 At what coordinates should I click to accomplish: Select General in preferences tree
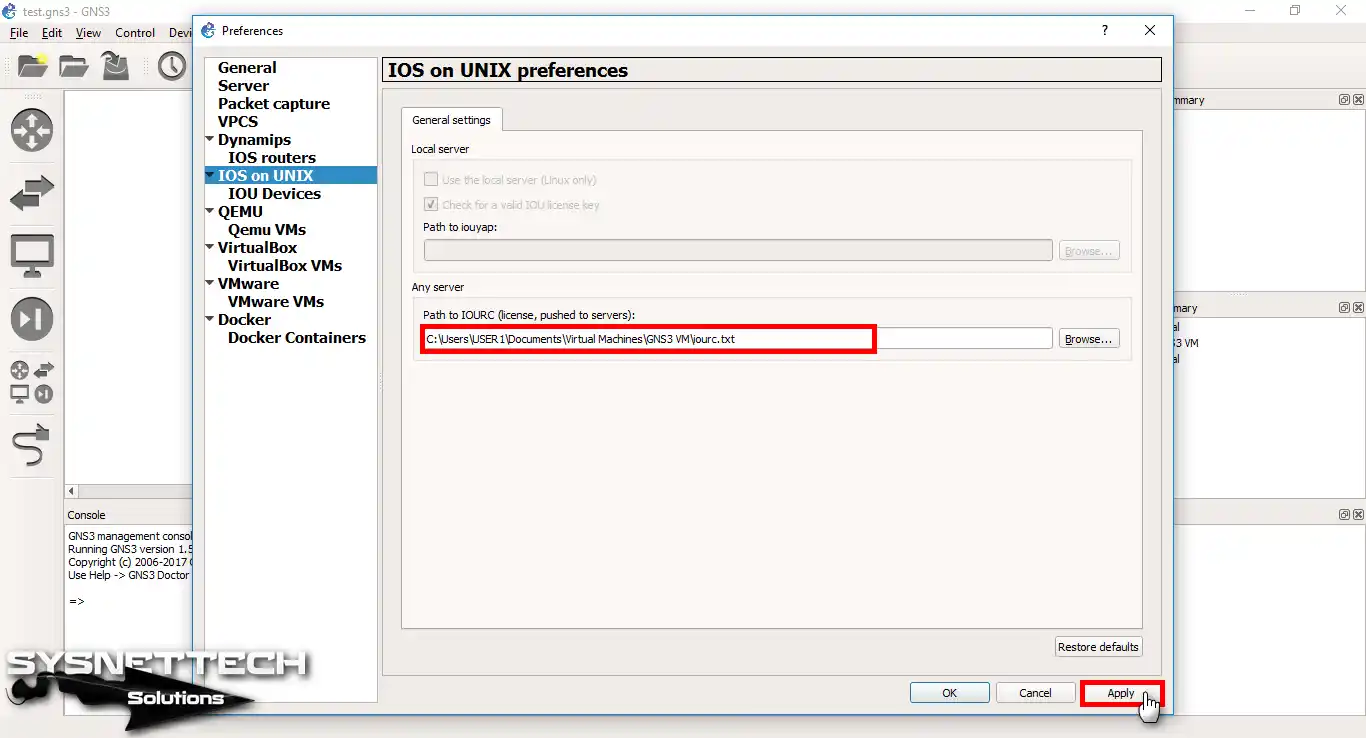(247, 68)
